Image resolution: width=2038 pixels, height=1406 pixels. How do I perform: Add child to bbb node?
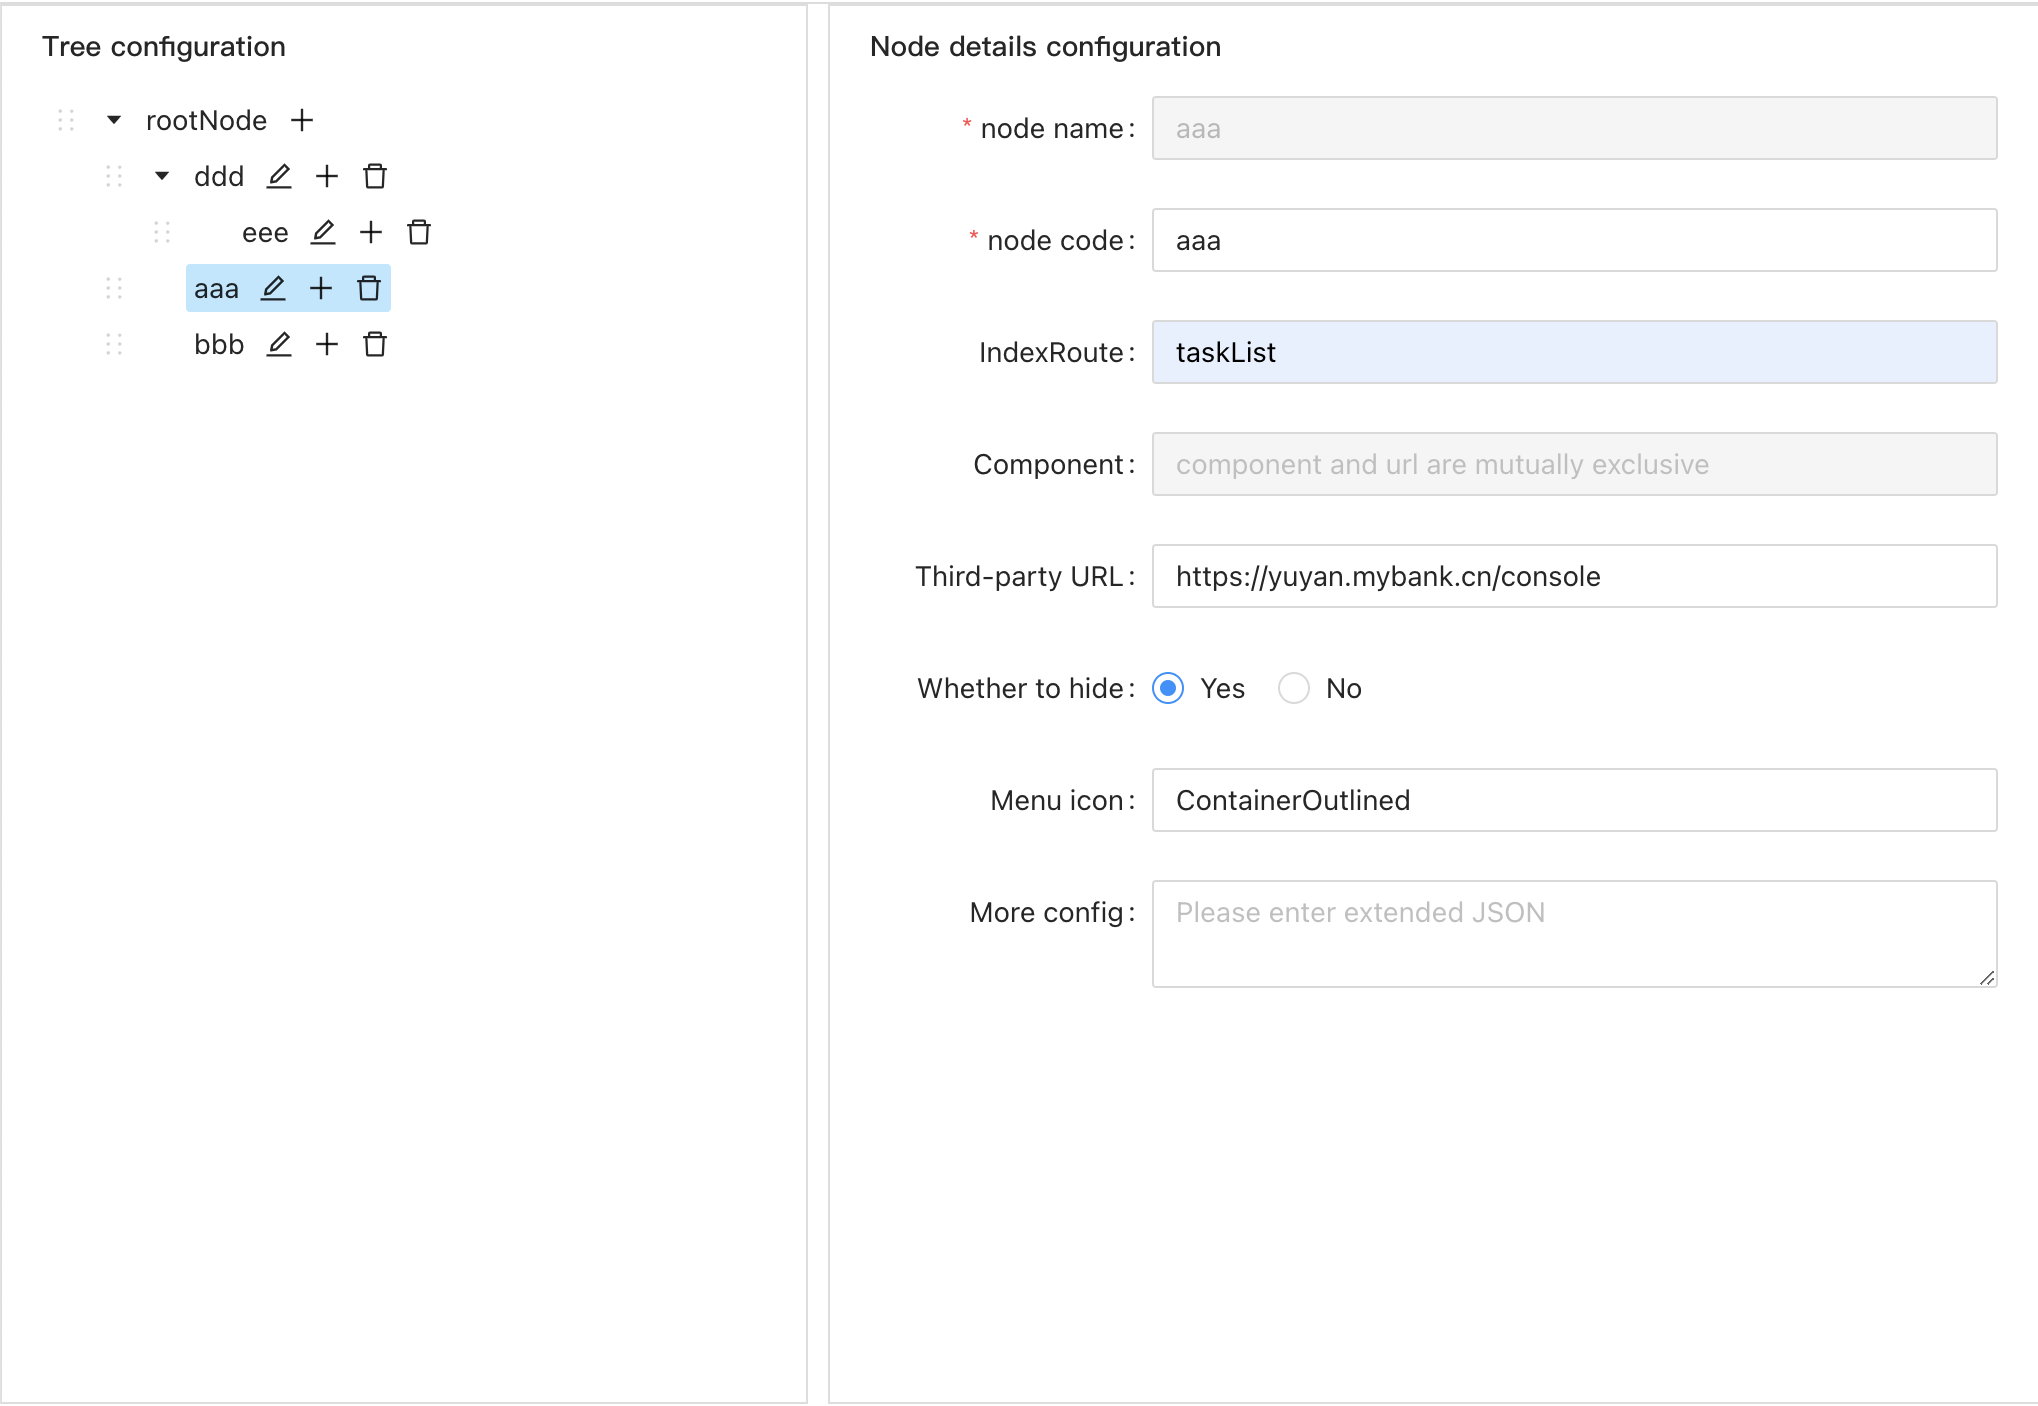click(327, 345)
